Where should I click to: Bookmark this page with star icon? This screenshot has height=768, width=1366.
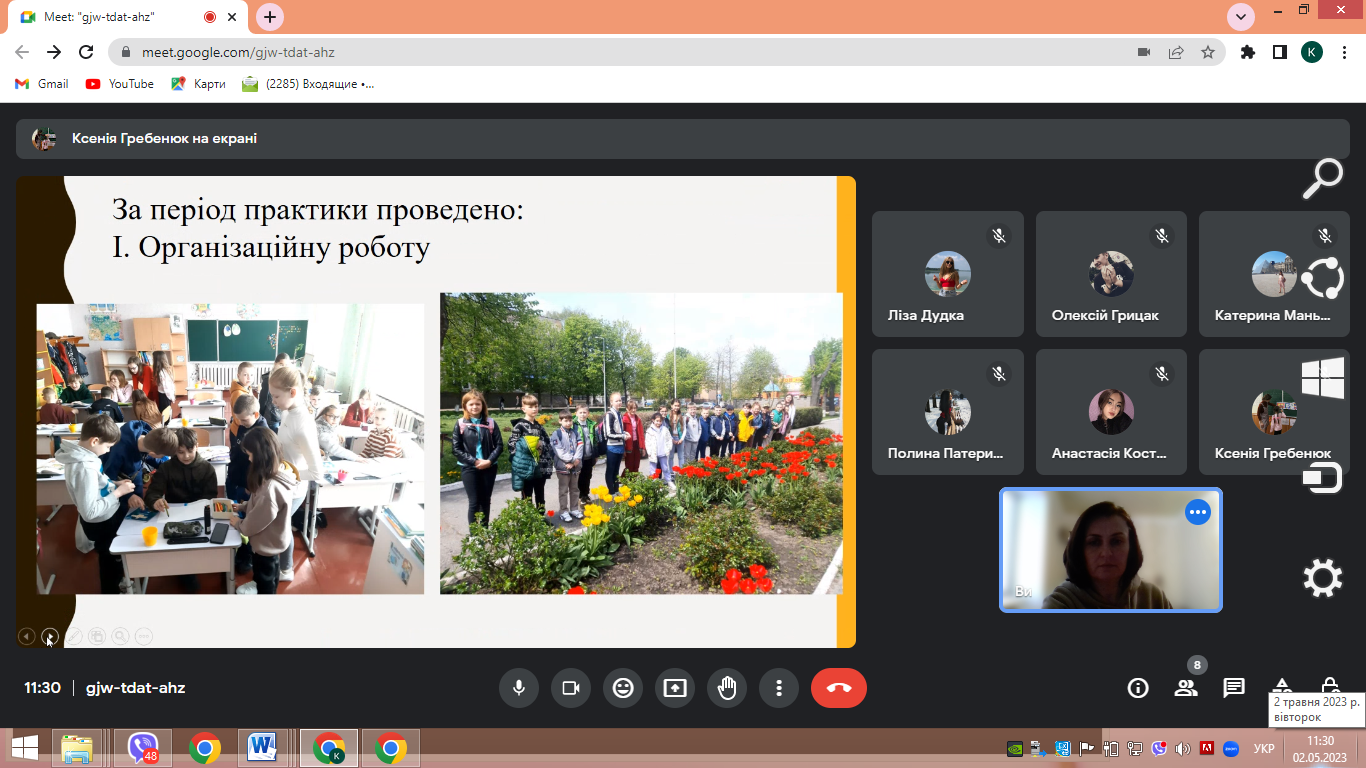[1208, 52]
